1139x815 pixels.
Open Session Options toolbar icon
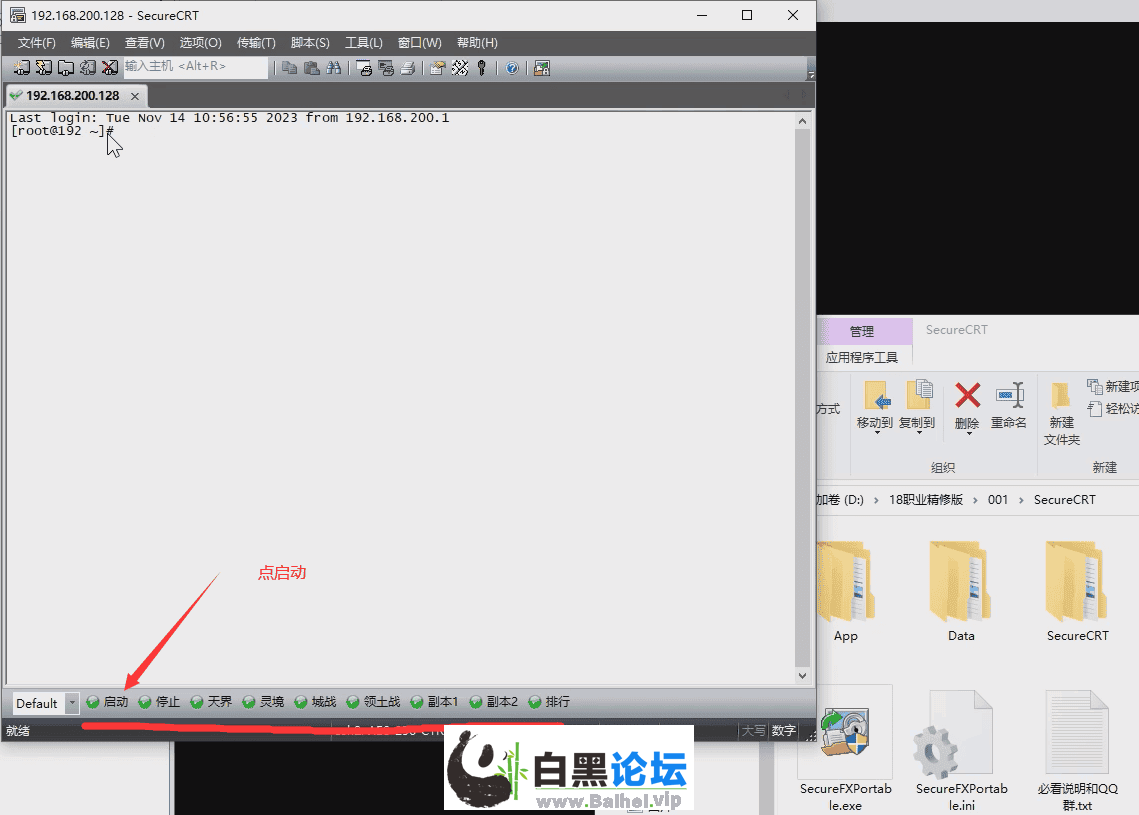pos(437,68)
